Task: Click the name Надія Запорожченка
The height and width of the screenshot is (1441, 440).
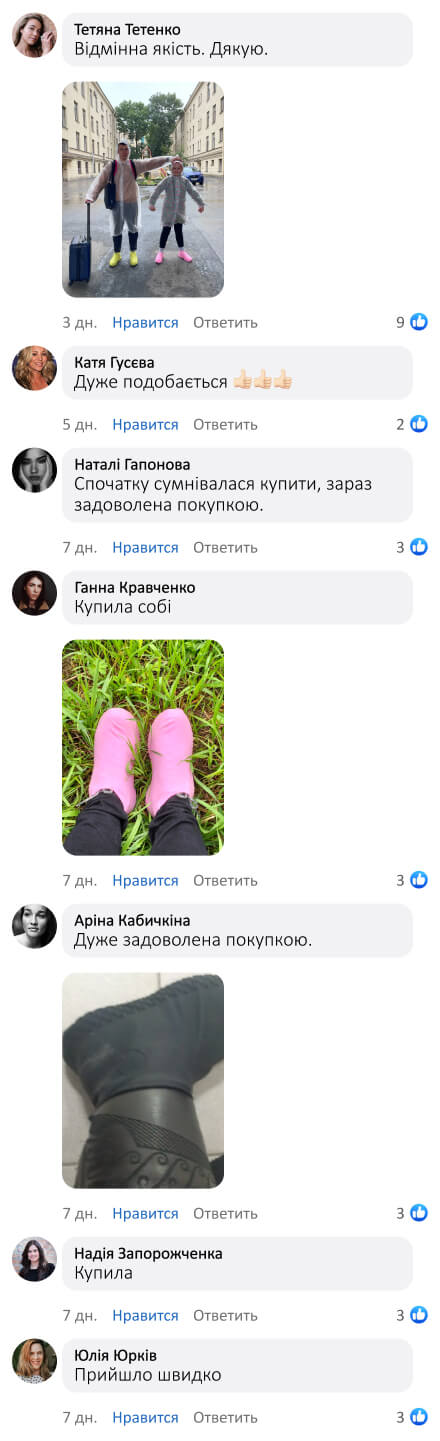Action: [148, 1253]
